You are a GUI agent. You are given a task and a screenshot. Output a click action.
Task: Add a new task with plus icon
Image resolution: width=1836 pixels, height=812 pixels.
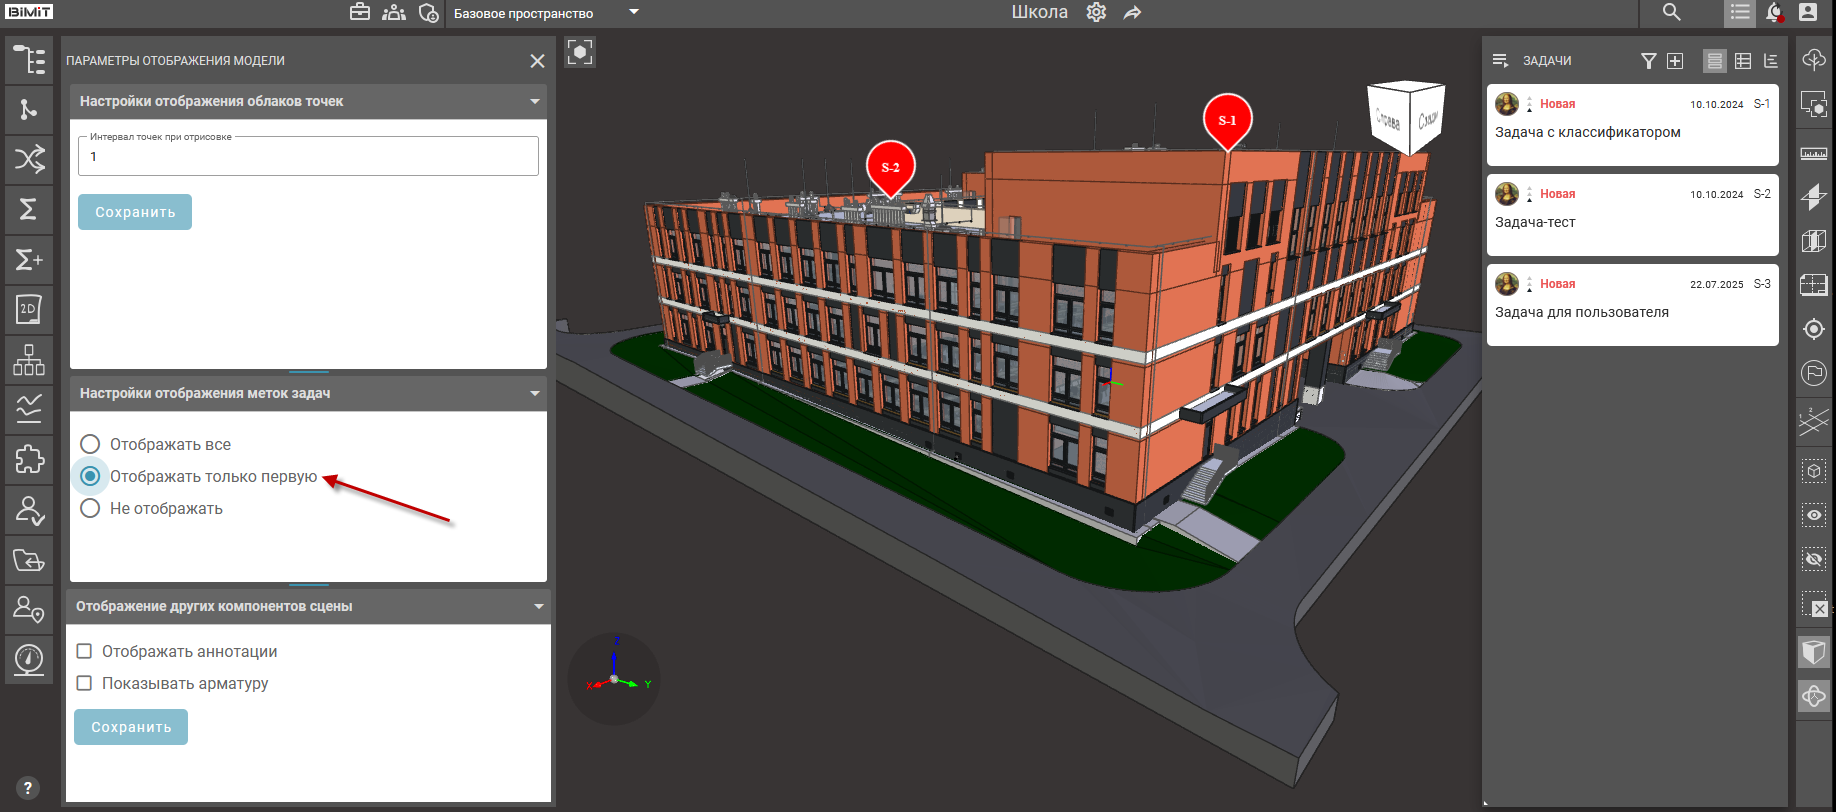click(x=1675, y=61)
